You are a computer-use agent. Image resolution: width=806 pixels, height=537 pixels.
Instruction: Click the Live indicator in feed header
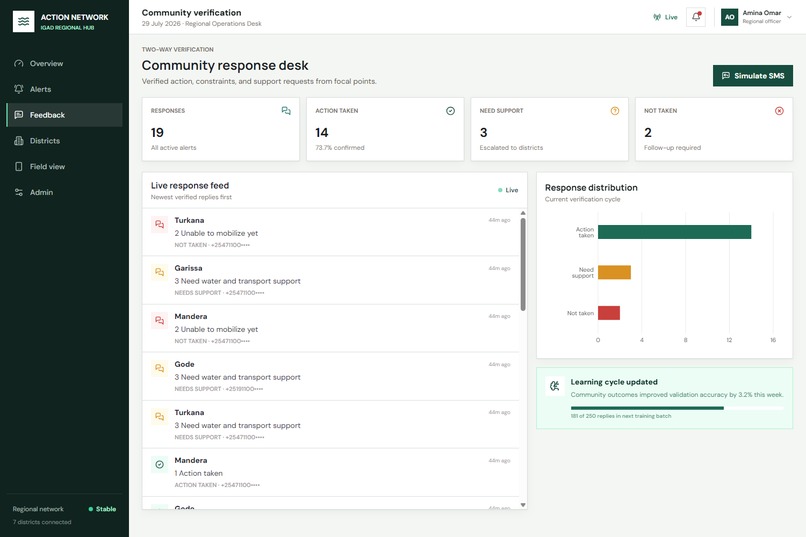[508, 190]
